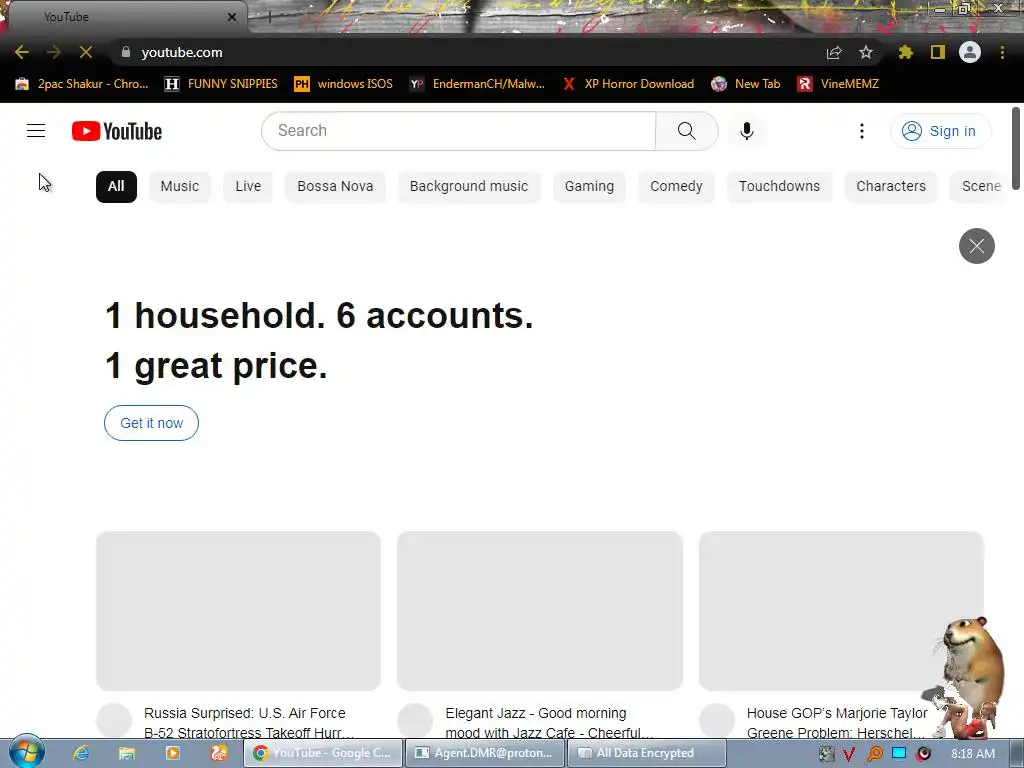Open the Chrome three-dot menu
The image size is (1024, 768).
(x=1002, y=52)
